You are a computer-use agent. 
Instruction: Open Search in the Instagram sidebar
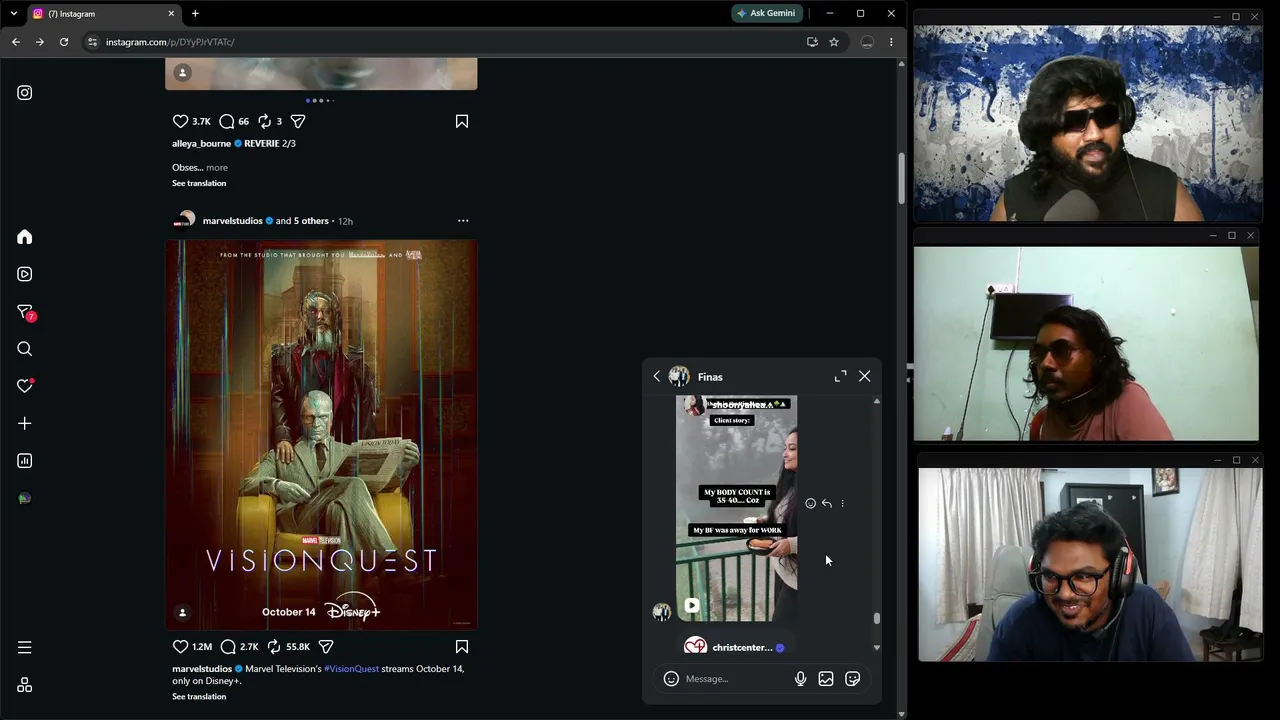point(25,349)
